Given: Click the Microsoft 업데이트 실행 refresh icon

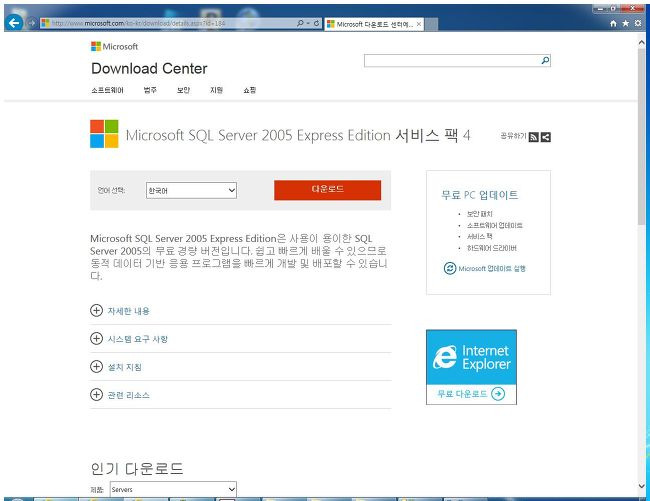Looking at the screenshot, I should pos(450,269).
